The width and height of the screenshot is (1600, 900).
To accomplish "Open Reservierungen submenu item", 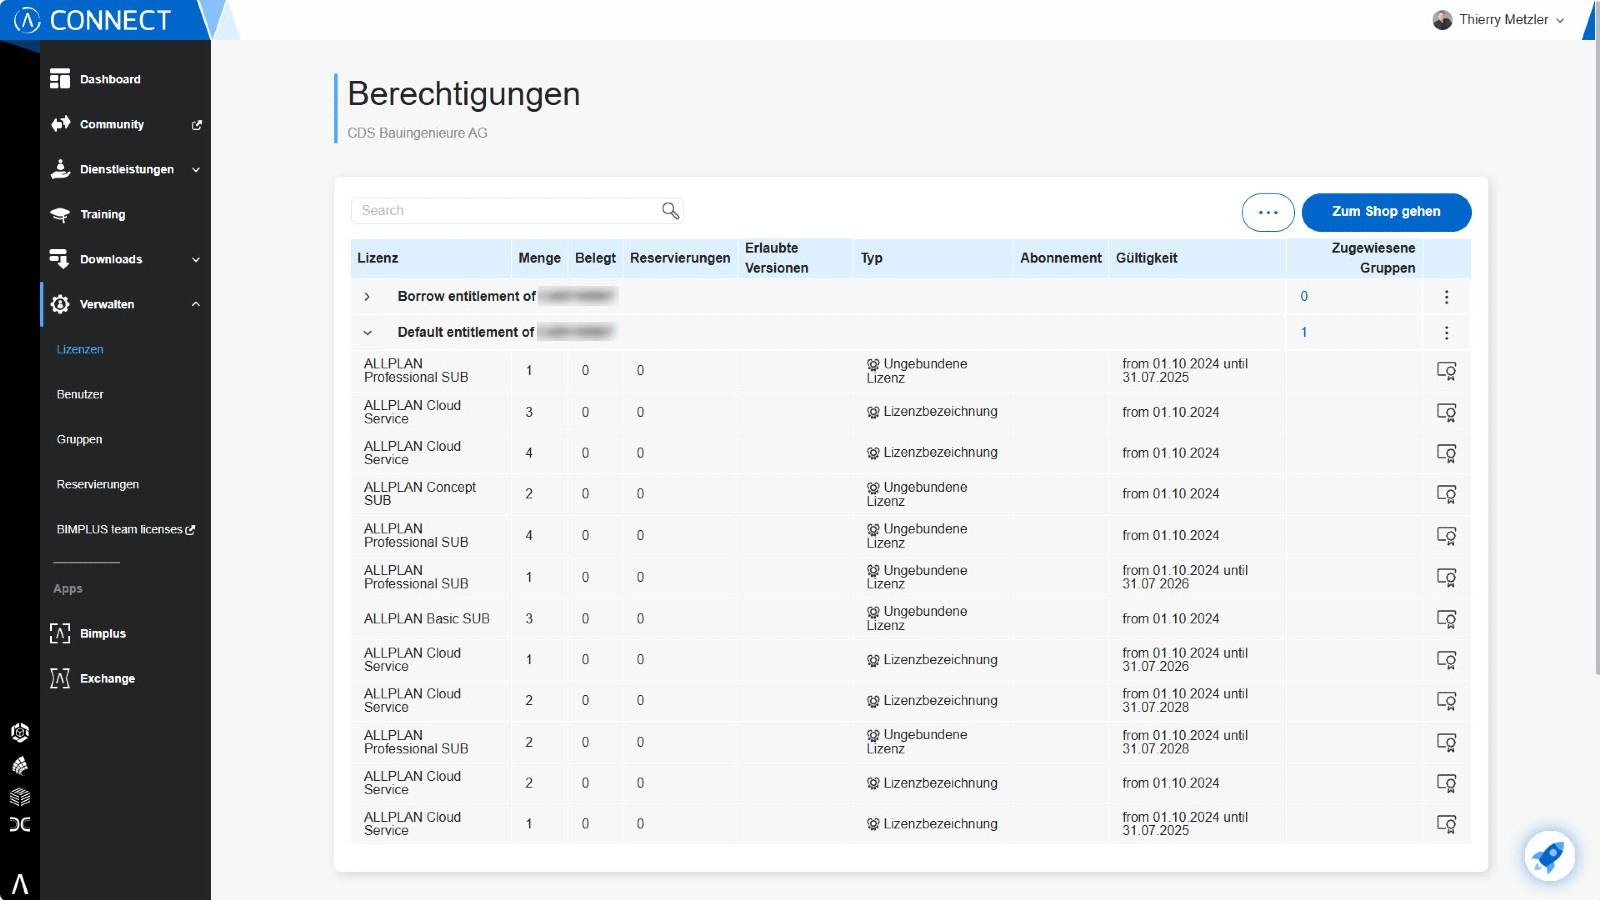I will pyautogui.click(x=98, y=485).
